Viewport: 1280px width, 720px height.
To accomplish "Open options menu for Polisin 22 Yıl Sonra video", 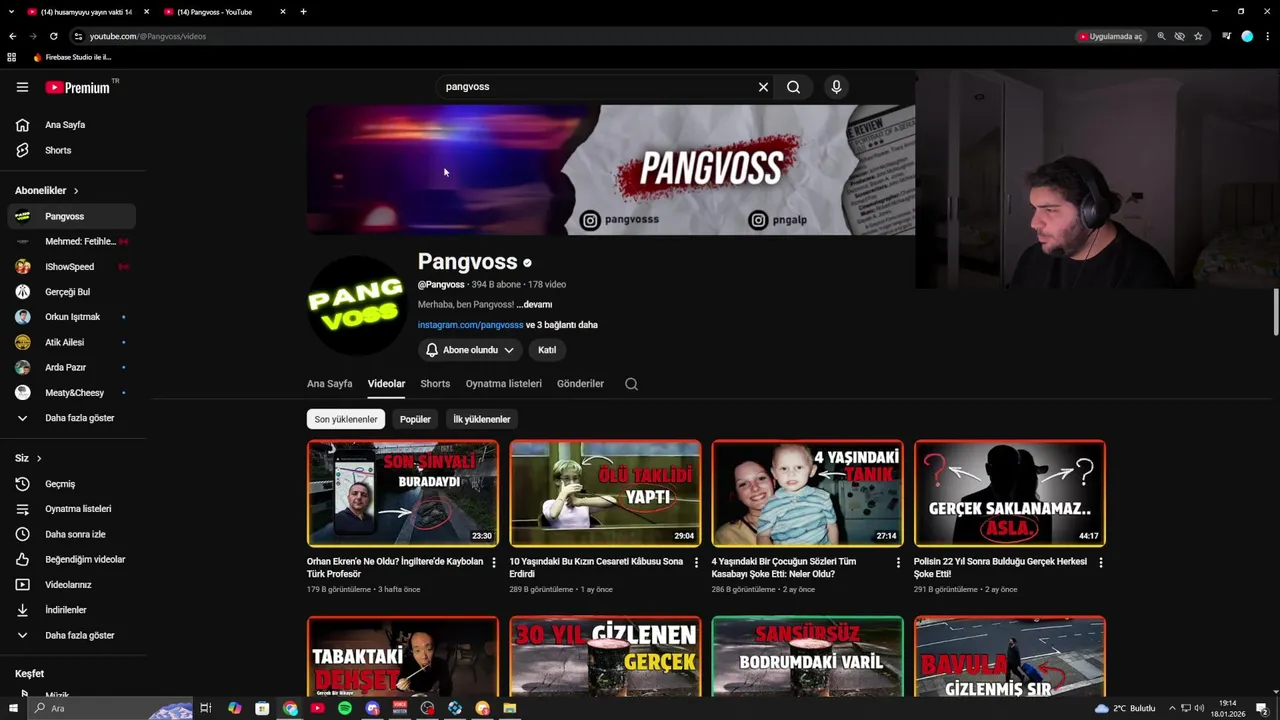I will pyautogui.click(x=1101, y=563).
